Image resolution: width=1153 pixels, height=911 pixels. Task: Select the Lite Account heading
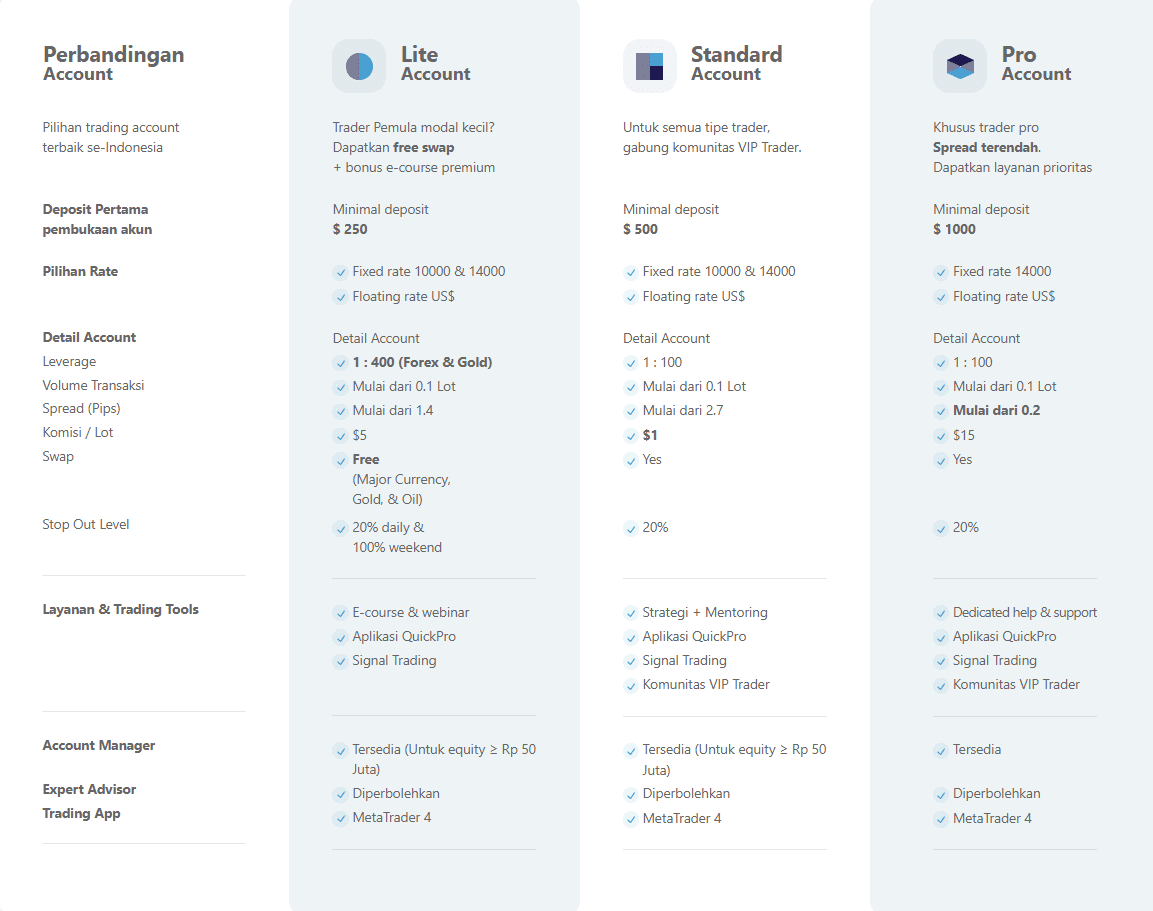point(435,63)
